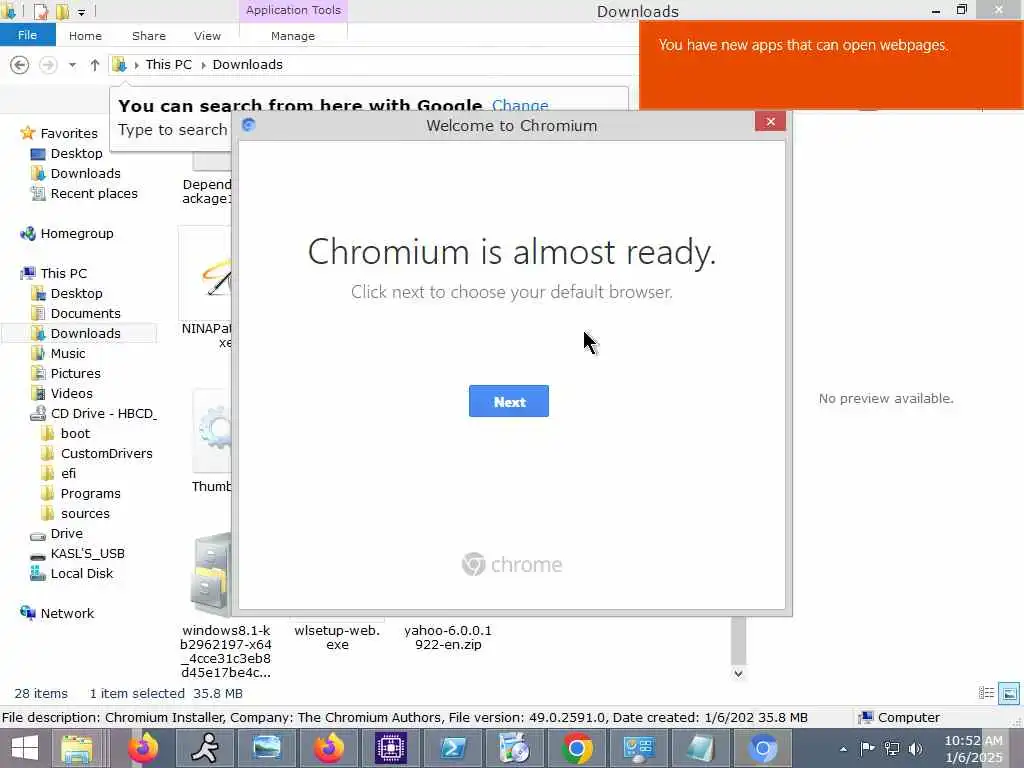Open the File ribbon menu
This screenshot has height=768, width=1024.
click(27, 35)
